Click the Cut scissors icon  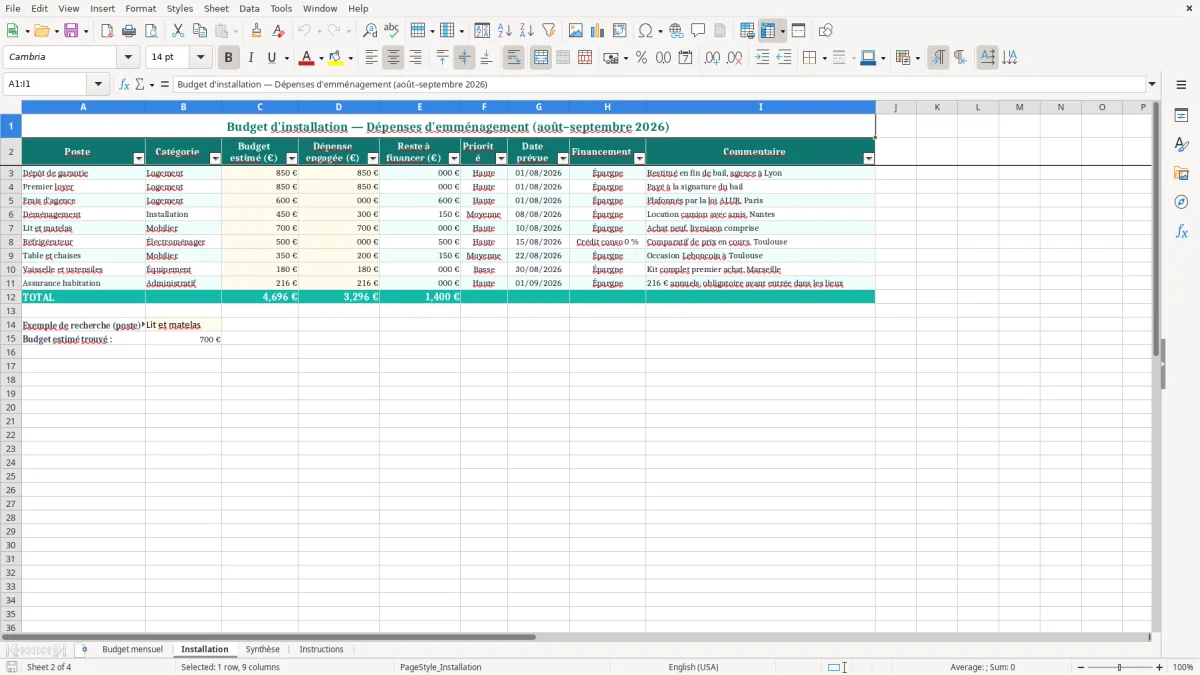pos(177,31)
